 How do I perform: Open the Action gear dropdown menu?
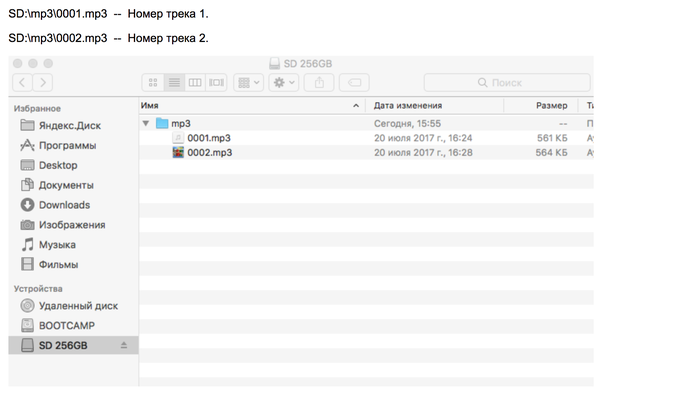[284, 82]
